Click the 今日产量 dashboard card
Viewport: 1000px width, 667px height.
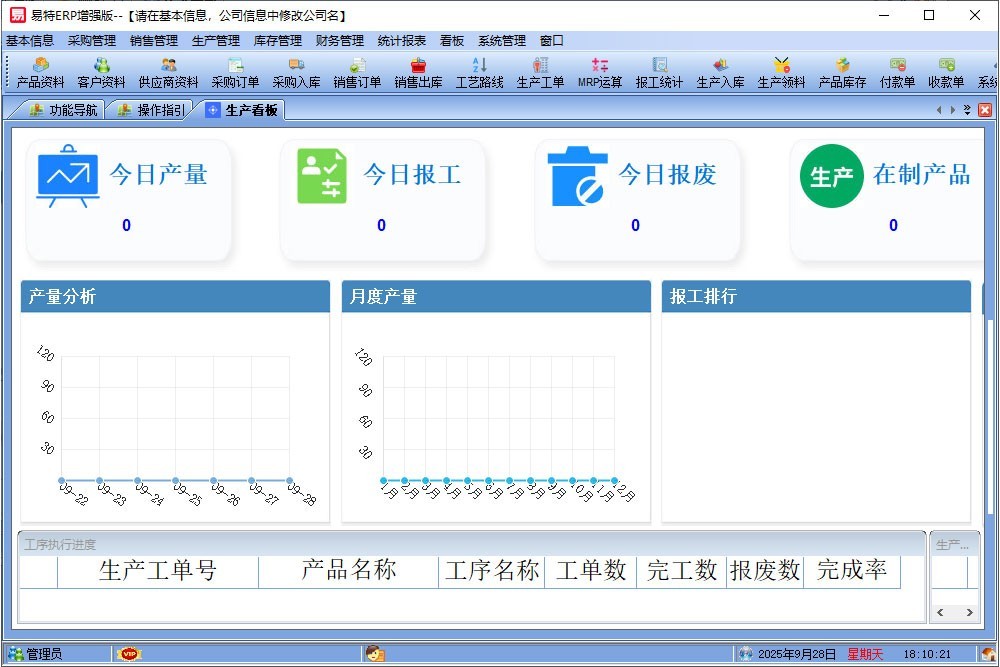(130, 198)
